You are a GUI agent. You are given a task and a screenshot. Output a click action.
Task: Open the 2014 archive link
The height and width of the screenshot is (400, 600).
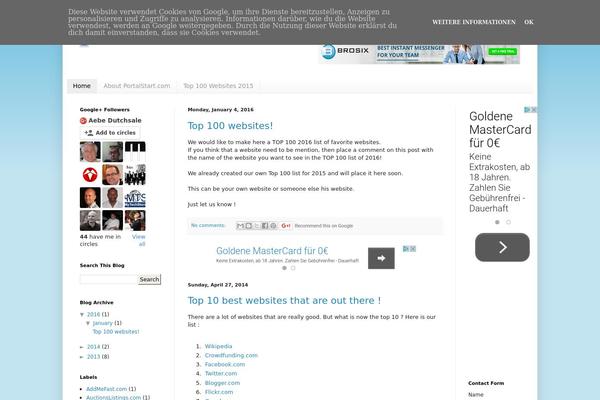(x=93, y=347)
